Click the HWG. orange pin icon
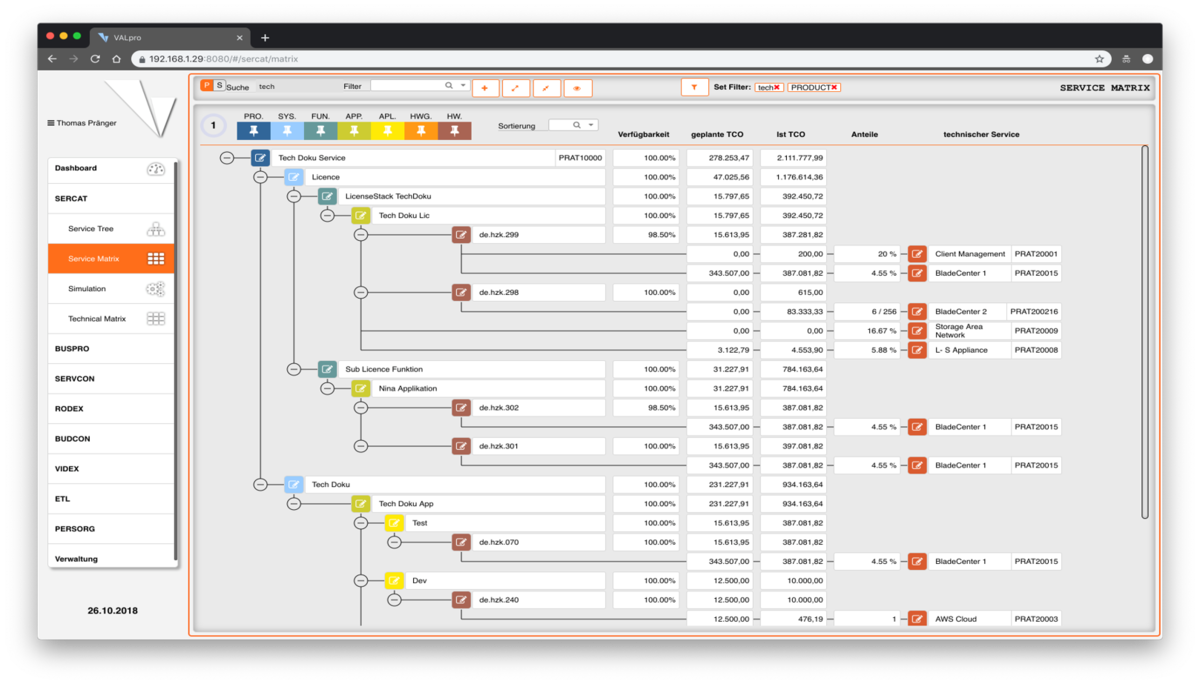Viewport: 1200px width, 684px height. [421, 131]
